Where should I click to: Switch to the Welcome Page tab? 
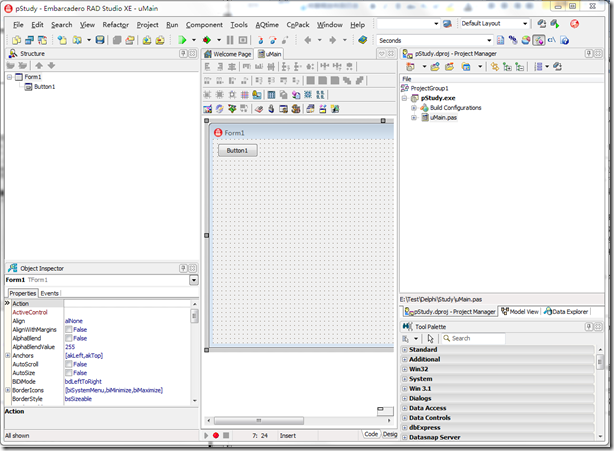pyautogui.click(x=228, y=54)
